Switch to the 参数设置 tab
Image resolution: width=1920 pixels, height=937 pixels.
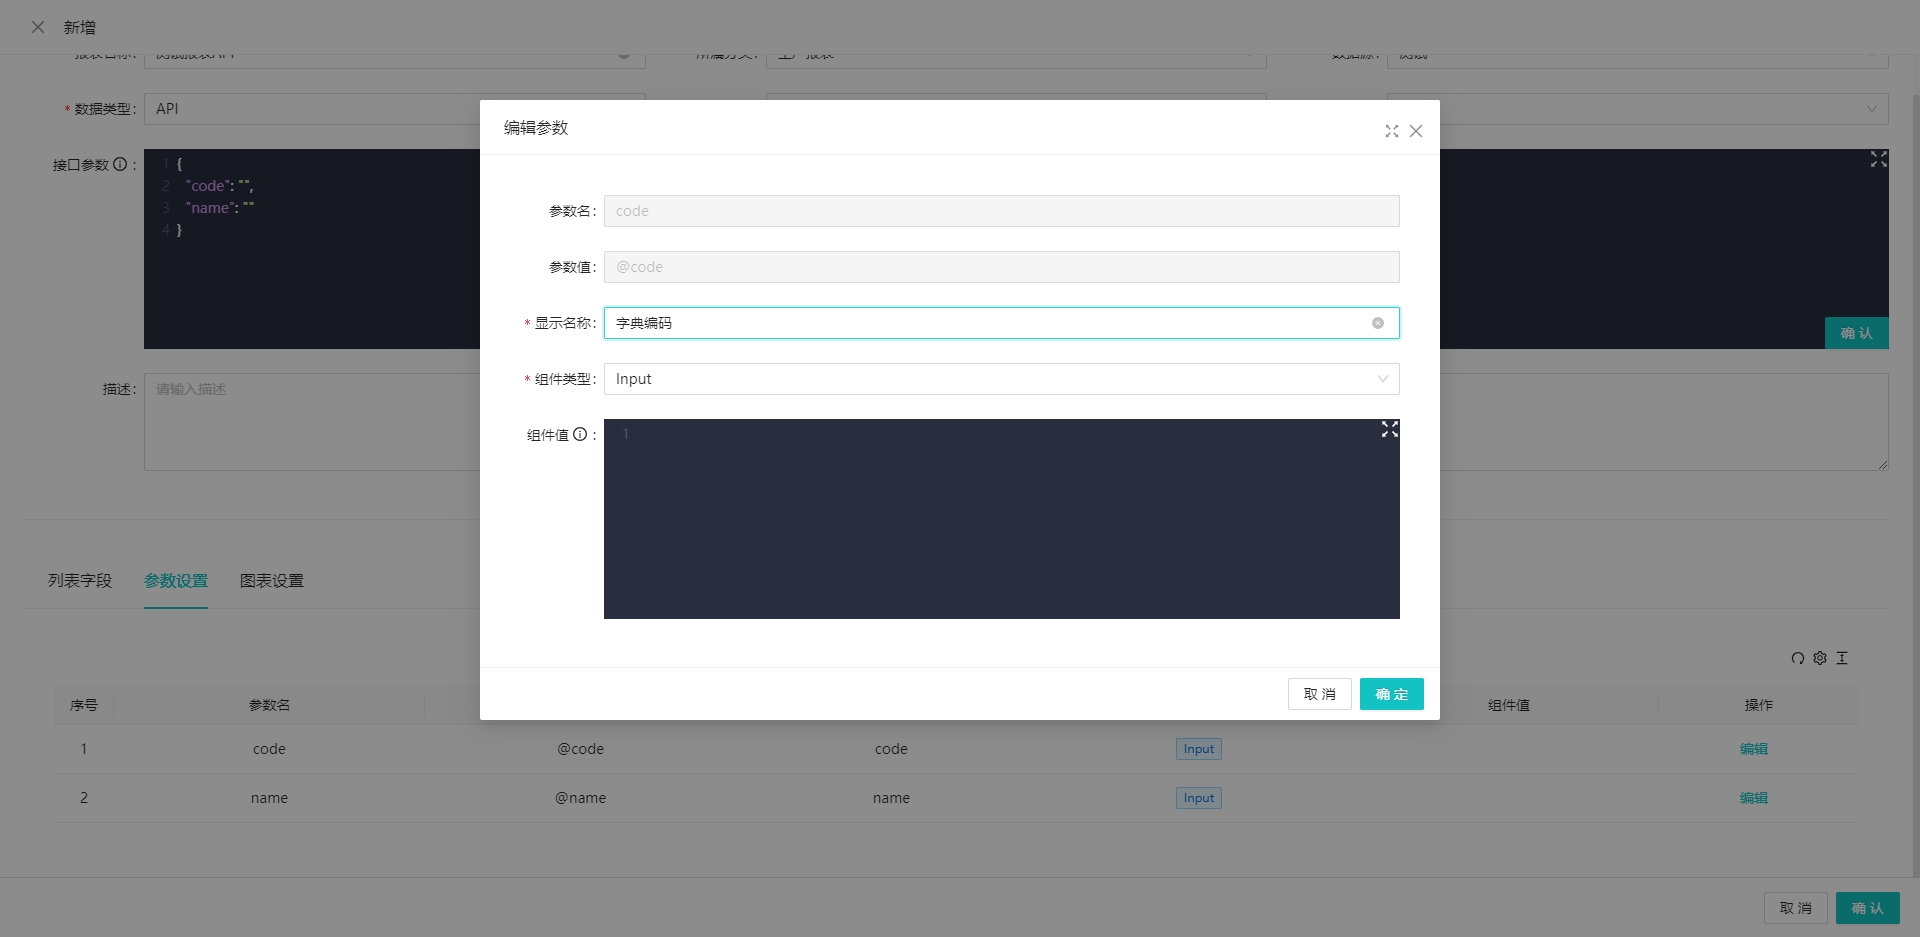tap(176, 581)
